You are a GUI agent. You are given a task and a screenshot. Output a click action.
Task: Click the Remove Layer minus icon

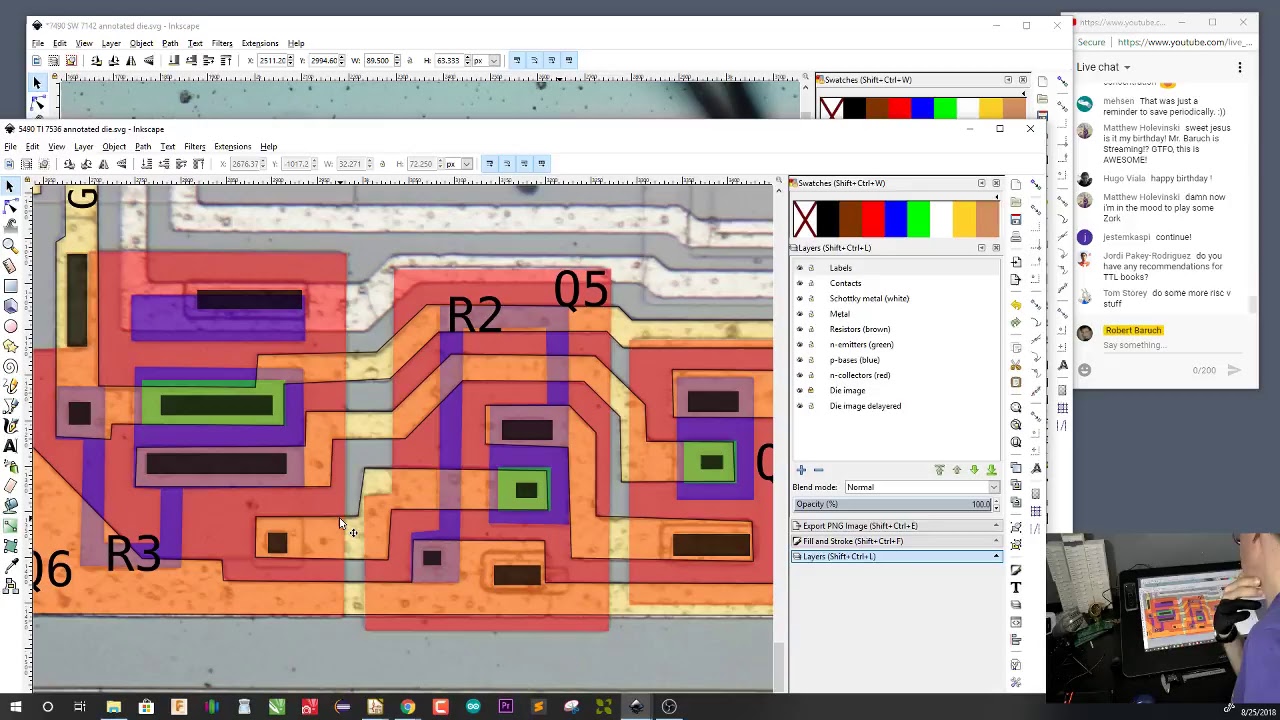[x=818, y=470]
